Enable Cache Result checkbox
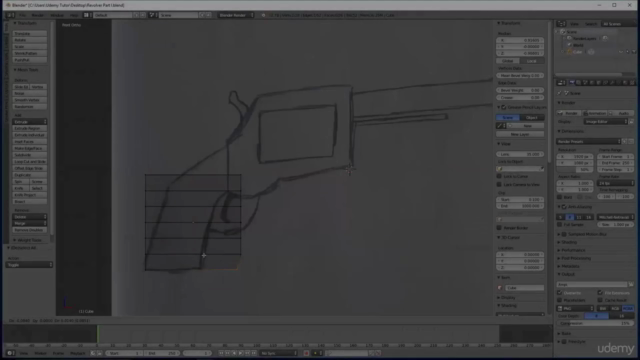Screen dimensions: 640x360 click(600, 300)
